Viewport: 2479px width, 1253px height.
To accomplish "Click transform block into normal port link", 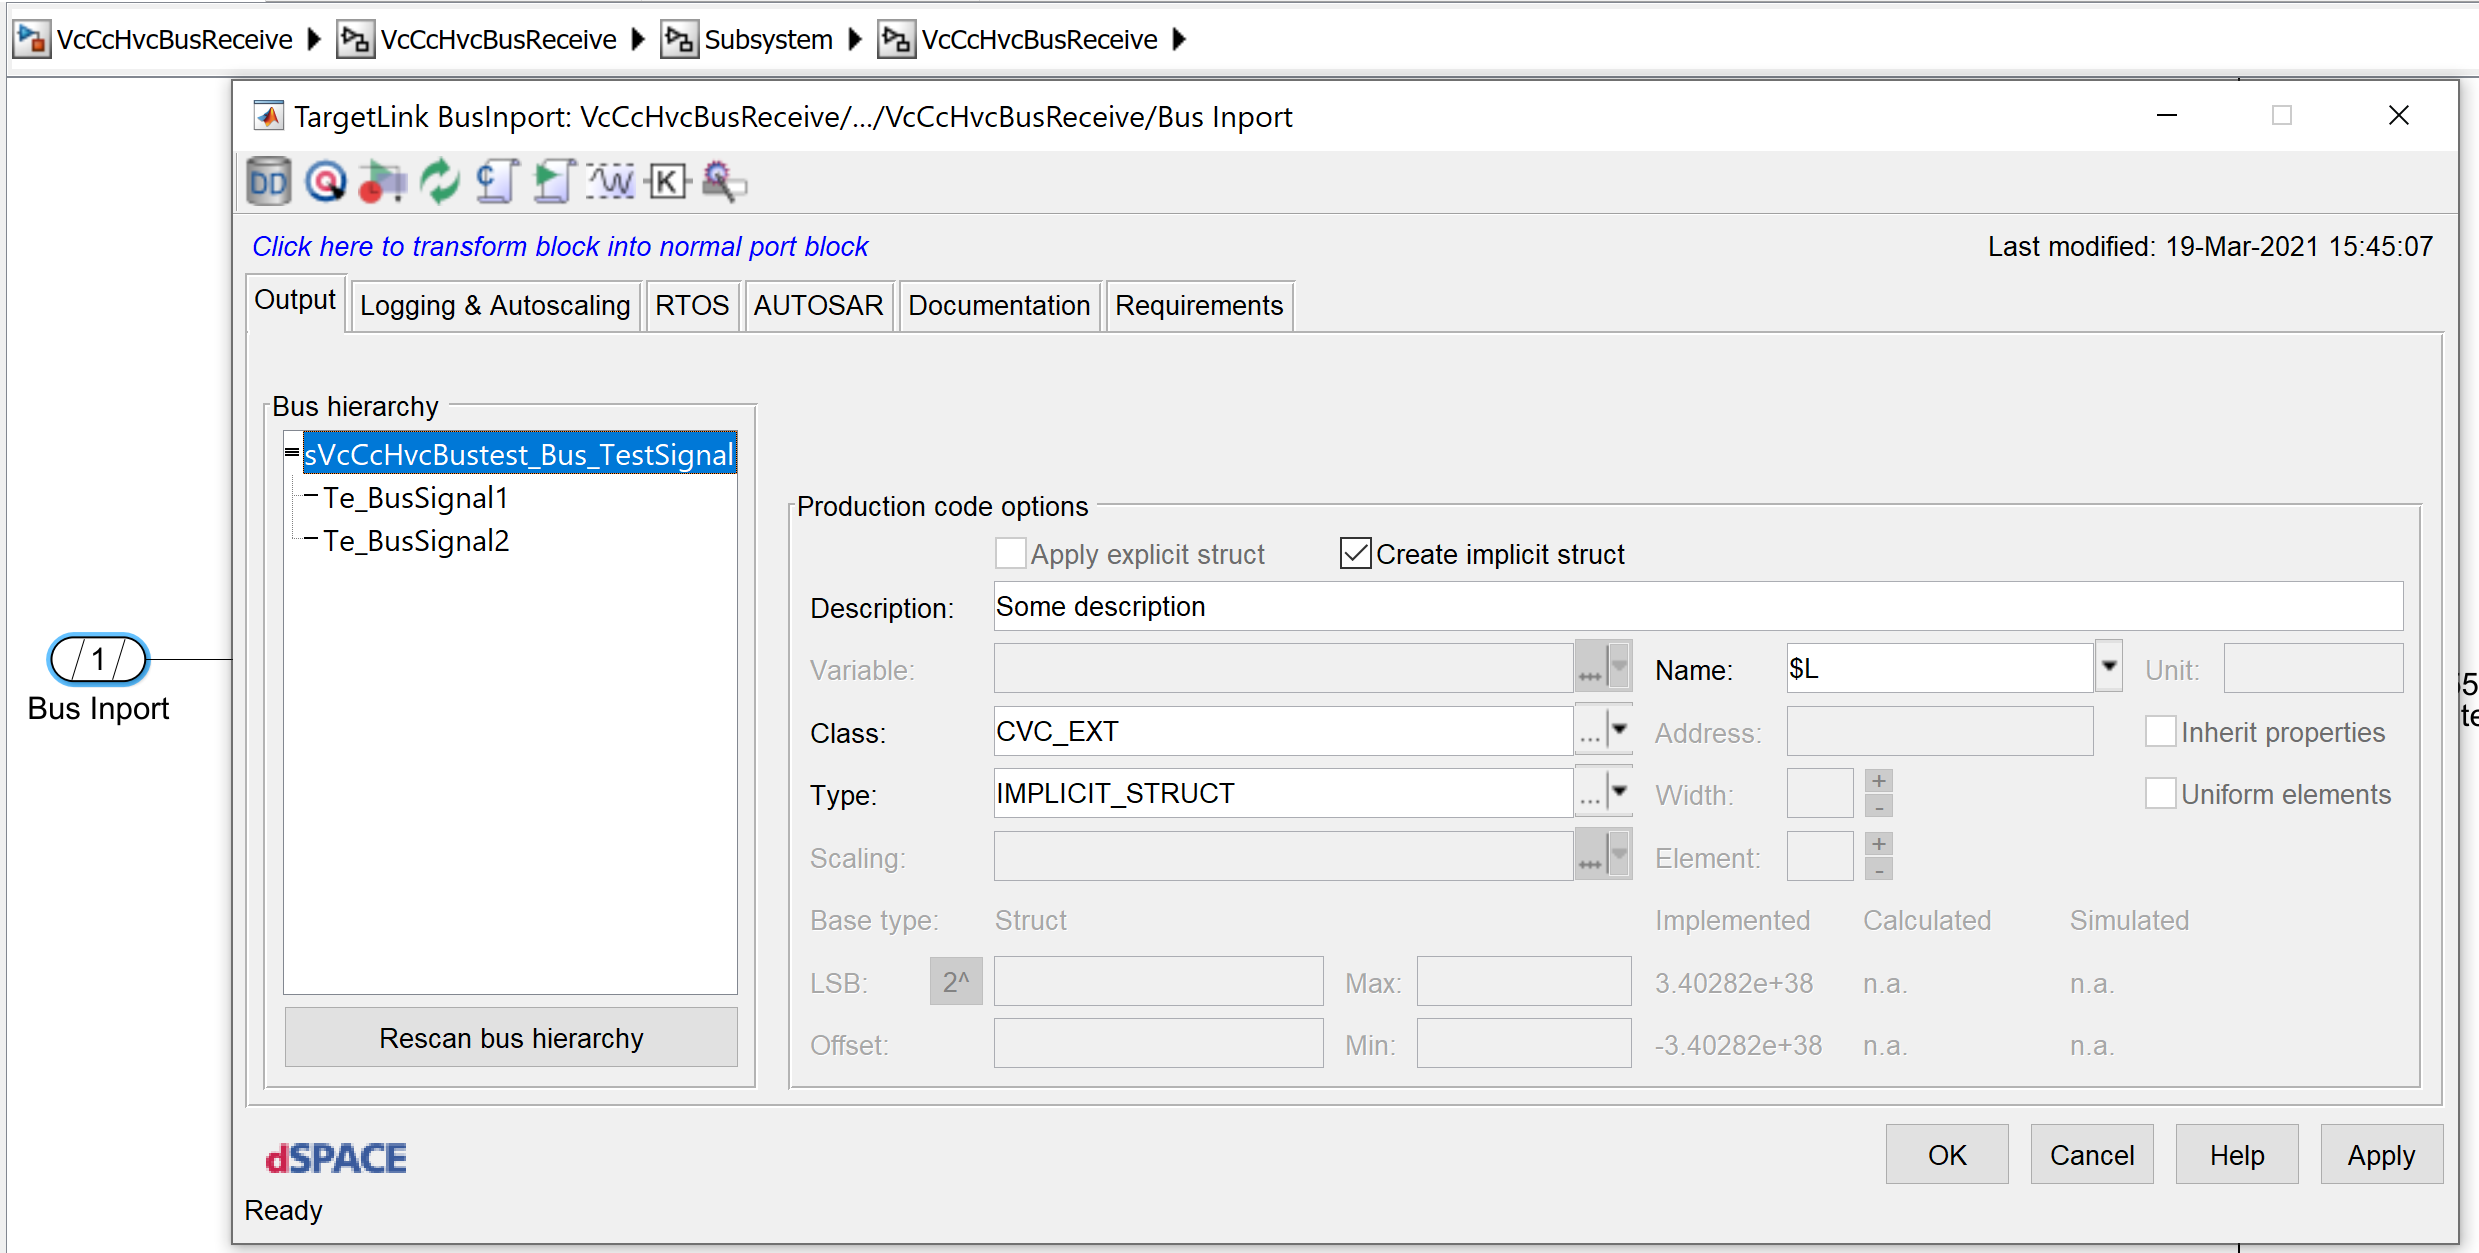I will pyautogui.click(x=560, y=246).
